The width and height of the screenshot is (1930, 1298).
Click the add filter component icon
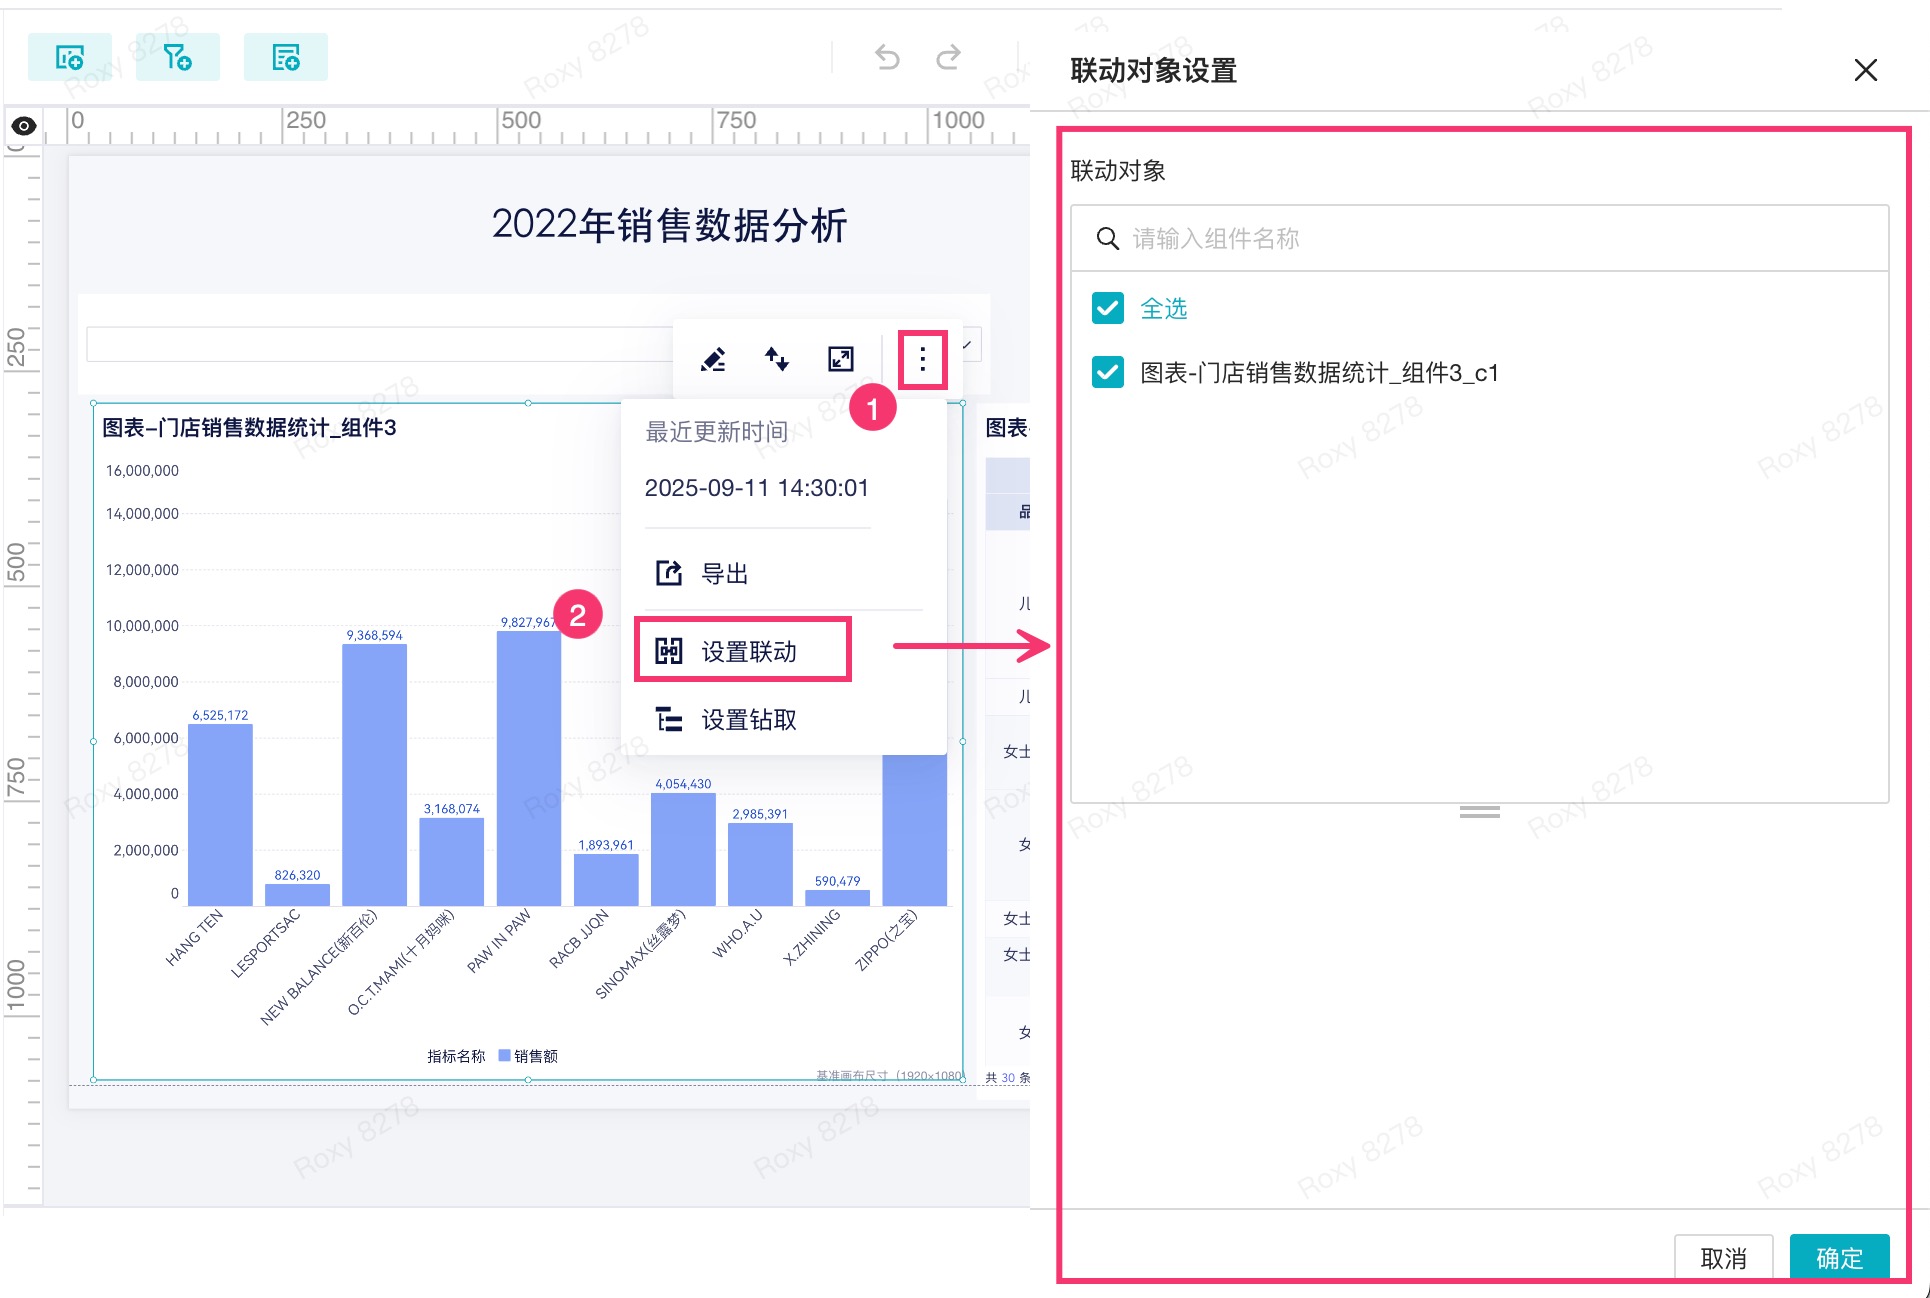[178, 57]
